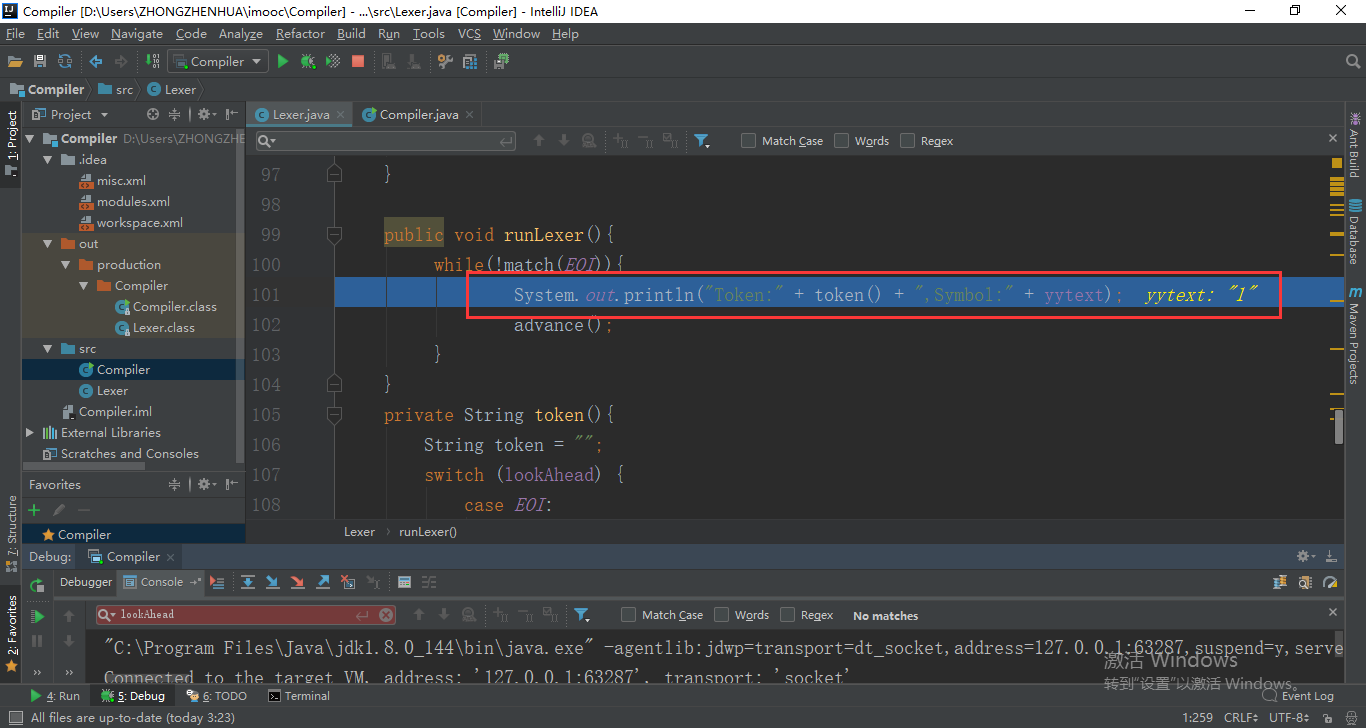Click Run with Coverage icon
Viewport: 1366px width, 728px height.
tap(333, 61)
